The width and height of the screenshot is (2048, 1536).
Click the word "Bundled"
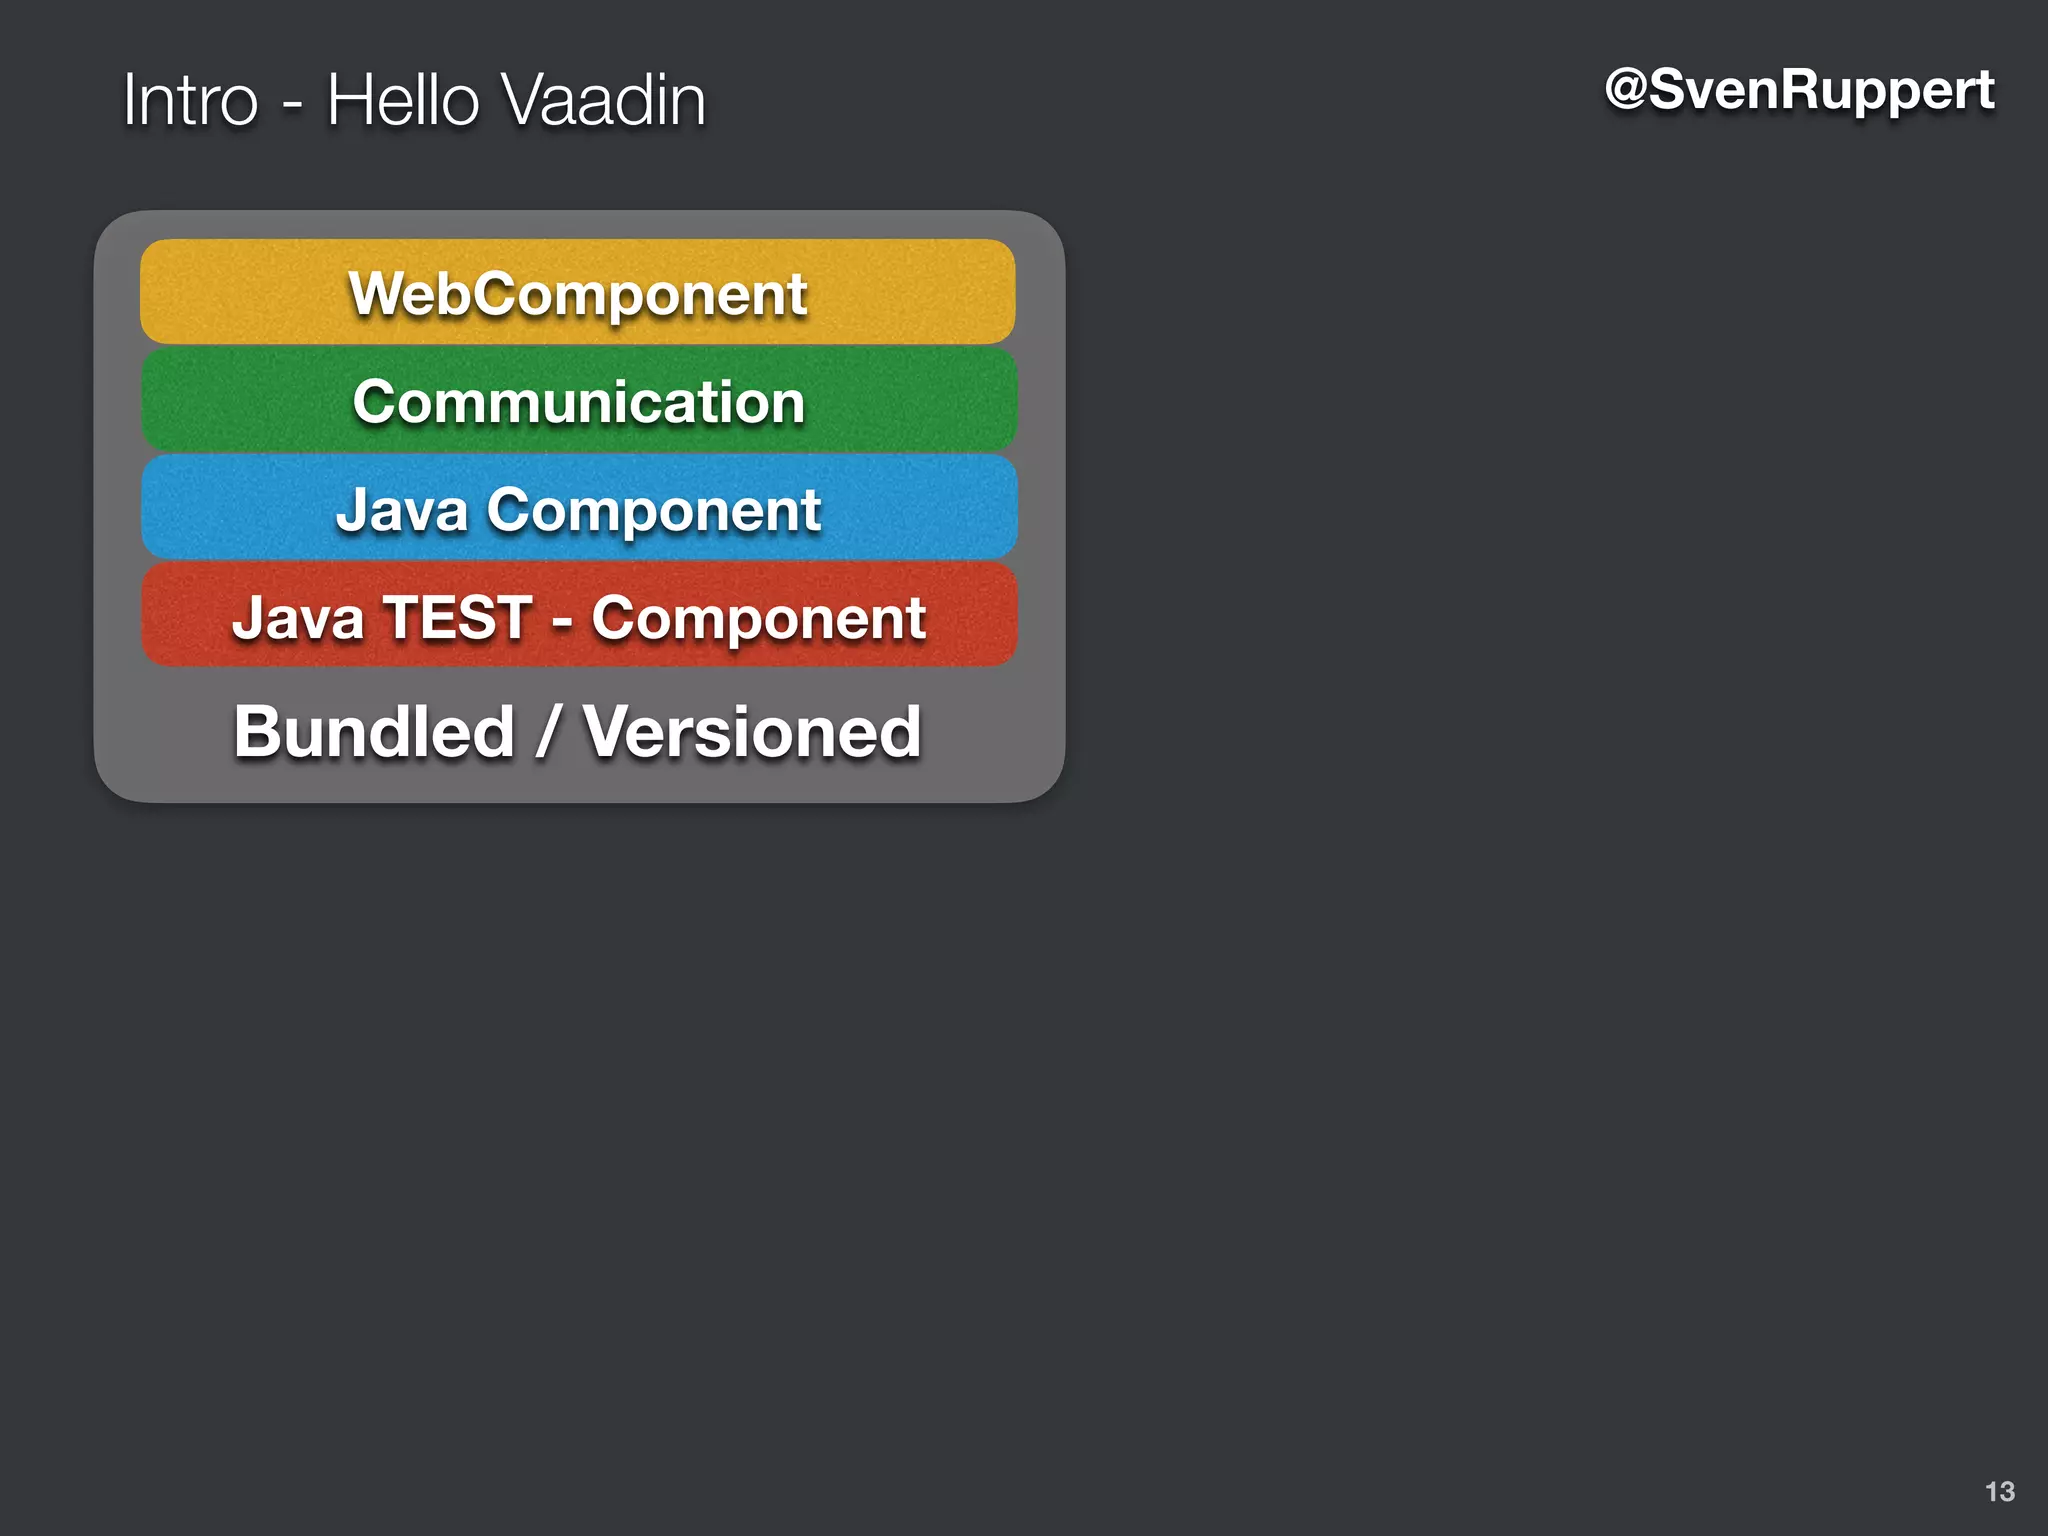tap(374, 732)
